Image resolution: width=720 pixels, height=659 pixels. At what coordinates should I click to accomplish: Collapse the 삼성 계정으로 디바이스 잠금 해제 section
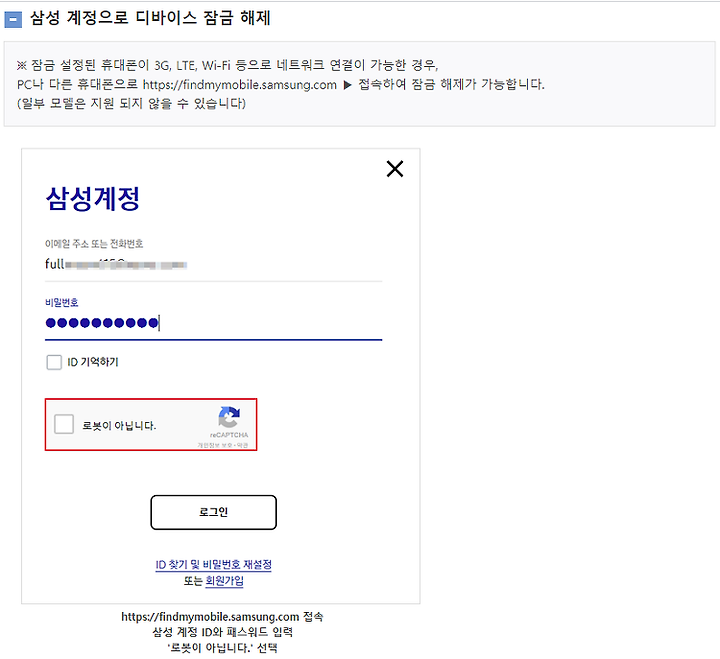13,19
